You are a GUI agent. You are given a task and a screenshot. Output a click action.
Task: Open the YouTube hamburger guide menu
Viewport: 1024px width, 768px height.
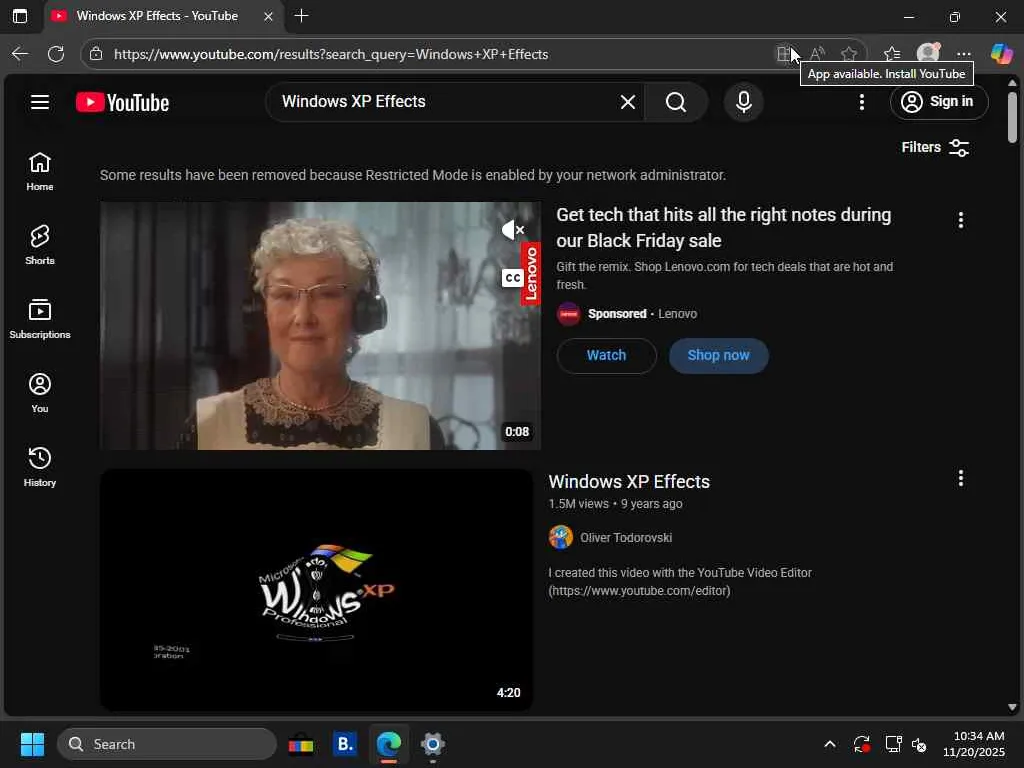pos(40,102)
